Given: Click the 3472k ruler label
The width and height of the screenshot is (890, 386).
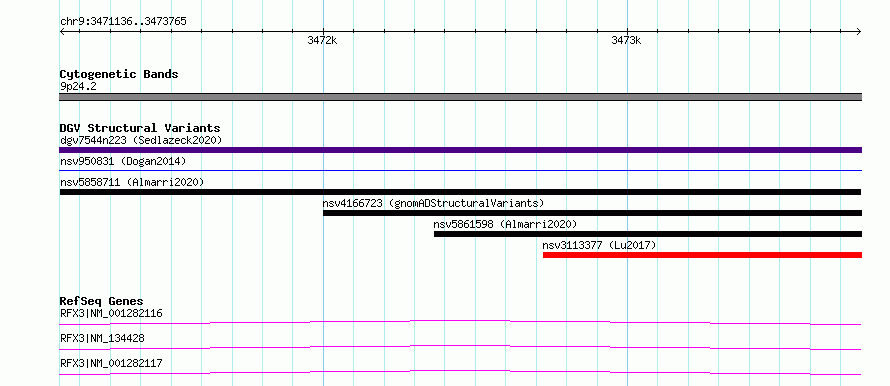Looking at the screenshot, I should click(x=322, y=40).
